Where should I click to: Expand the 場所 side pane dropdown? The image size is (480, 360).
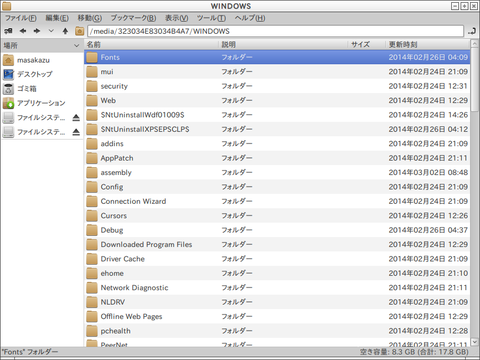click(x=76, y=45)
